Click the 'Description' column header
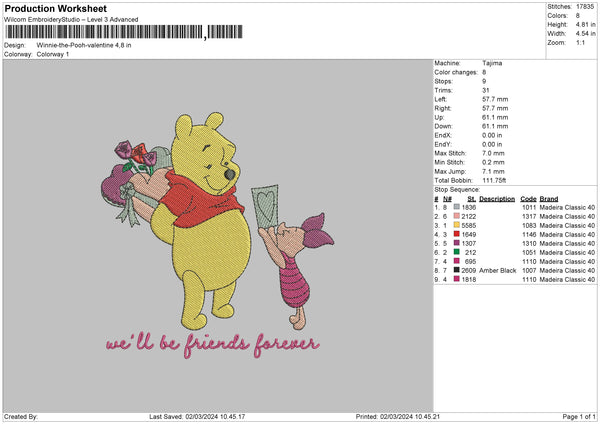The width and height of the screenshot is (600, 424). point(497,199)
